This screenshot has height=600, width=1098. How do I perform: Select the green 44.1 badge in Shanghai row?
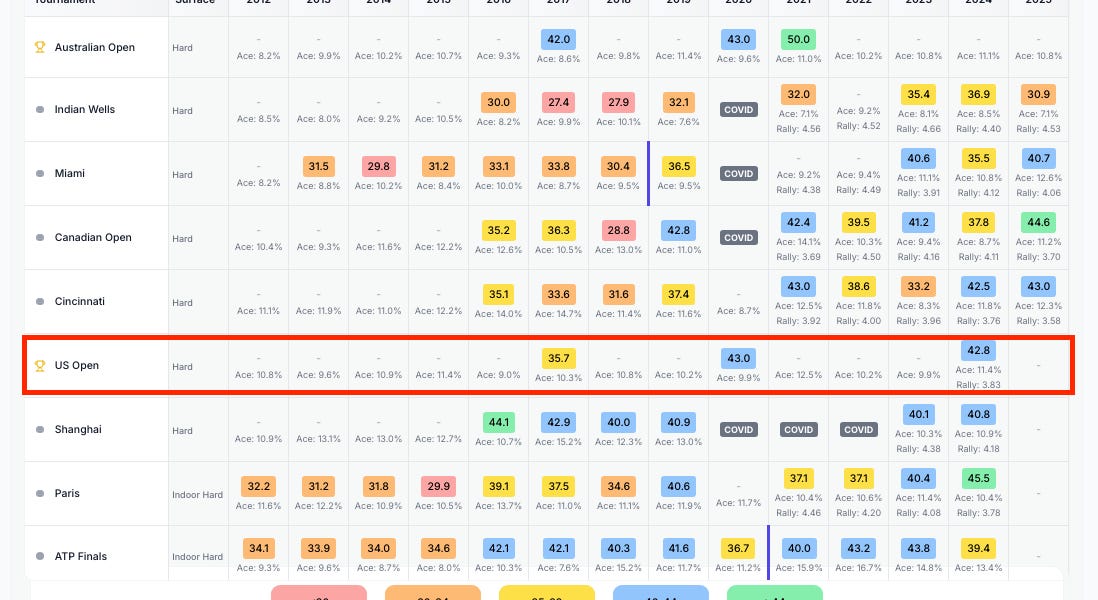click(499, 422)
